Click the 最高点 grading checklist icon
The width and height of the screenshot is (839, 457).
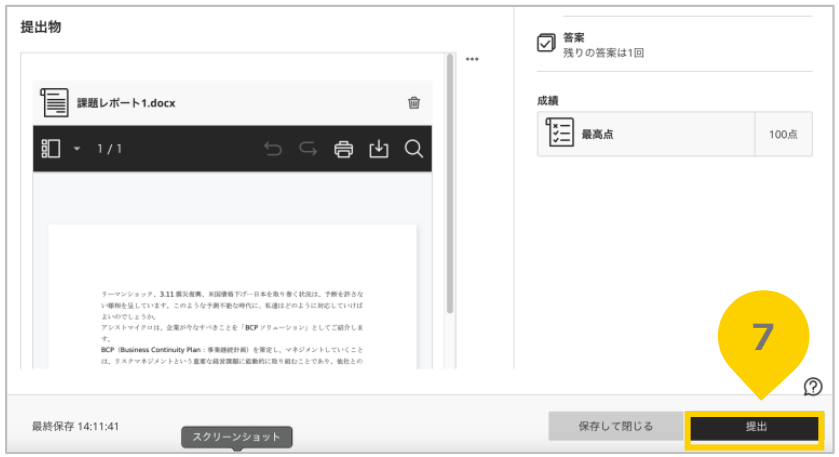coord(560,132)
